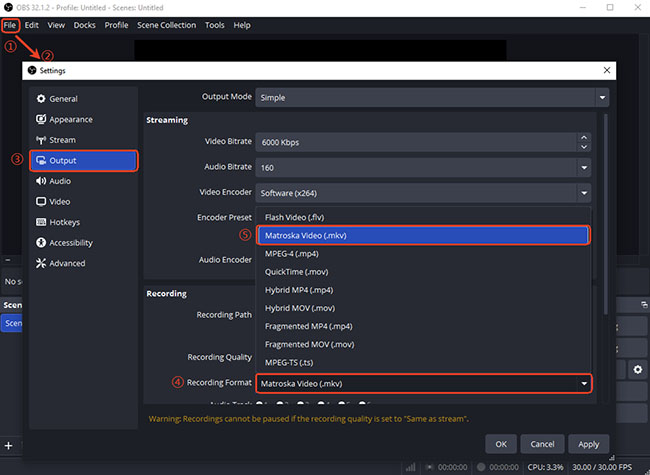650x475 pixels.
Task: Click the gear icon in main window
Action: (x=638, y=369)
